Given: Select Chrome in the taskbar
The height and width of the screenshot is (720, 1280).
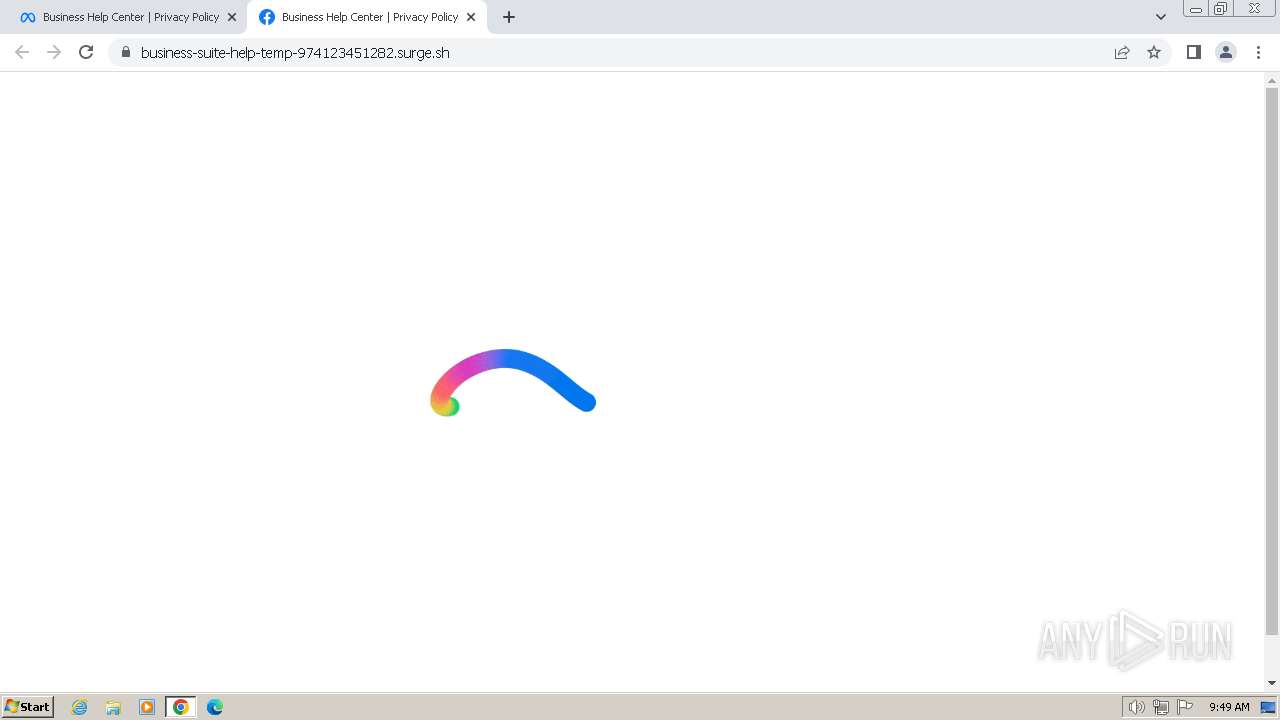Looking at the screenshot, I should [181, 707].
